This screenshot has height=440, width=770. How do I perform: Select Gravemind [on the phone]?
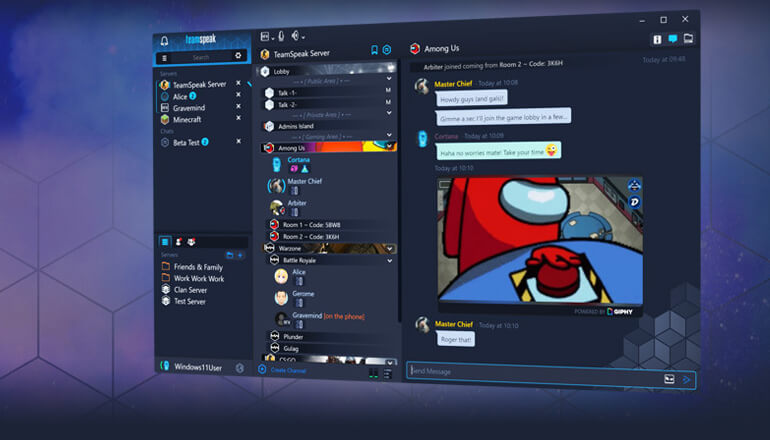pyautogui.click(x=328, y=316)
